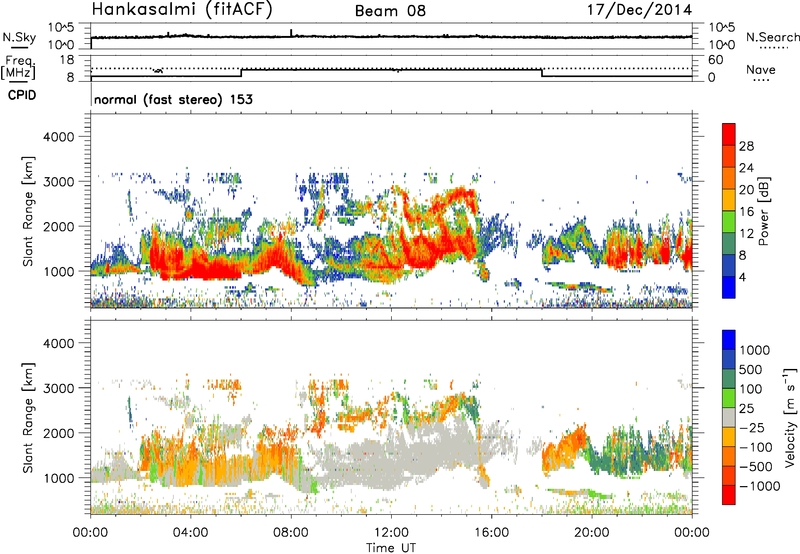Click the '-1000' Velocity colorbar tick
Screen dimensions: 800x554
tap(759, 486)
